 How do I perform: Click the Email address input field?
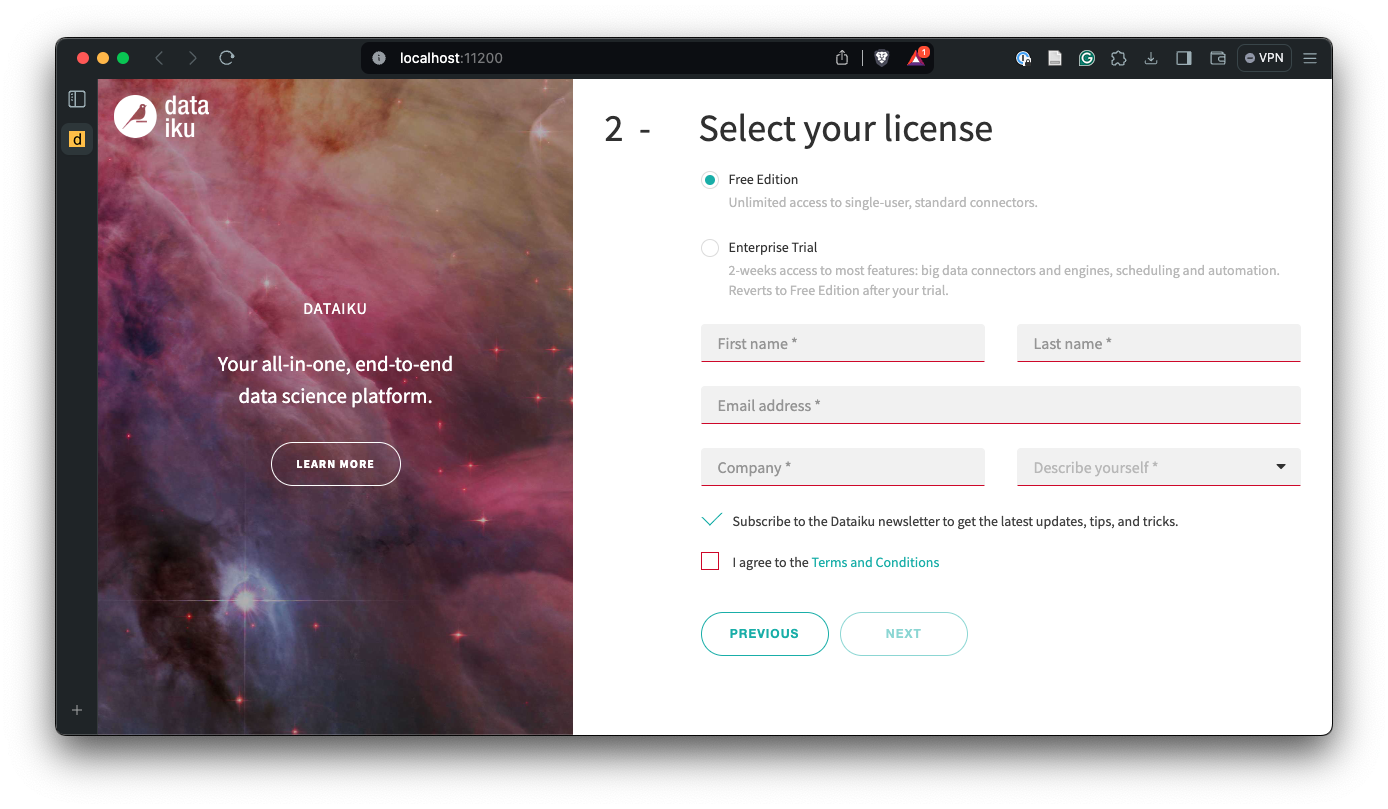[x=1000, y=405]
